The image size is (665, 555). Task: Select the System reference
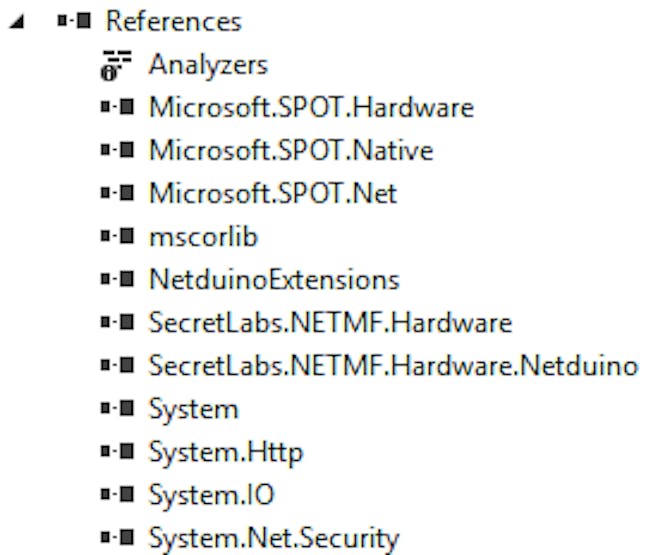pyautogui.click(x=194, y=410)
